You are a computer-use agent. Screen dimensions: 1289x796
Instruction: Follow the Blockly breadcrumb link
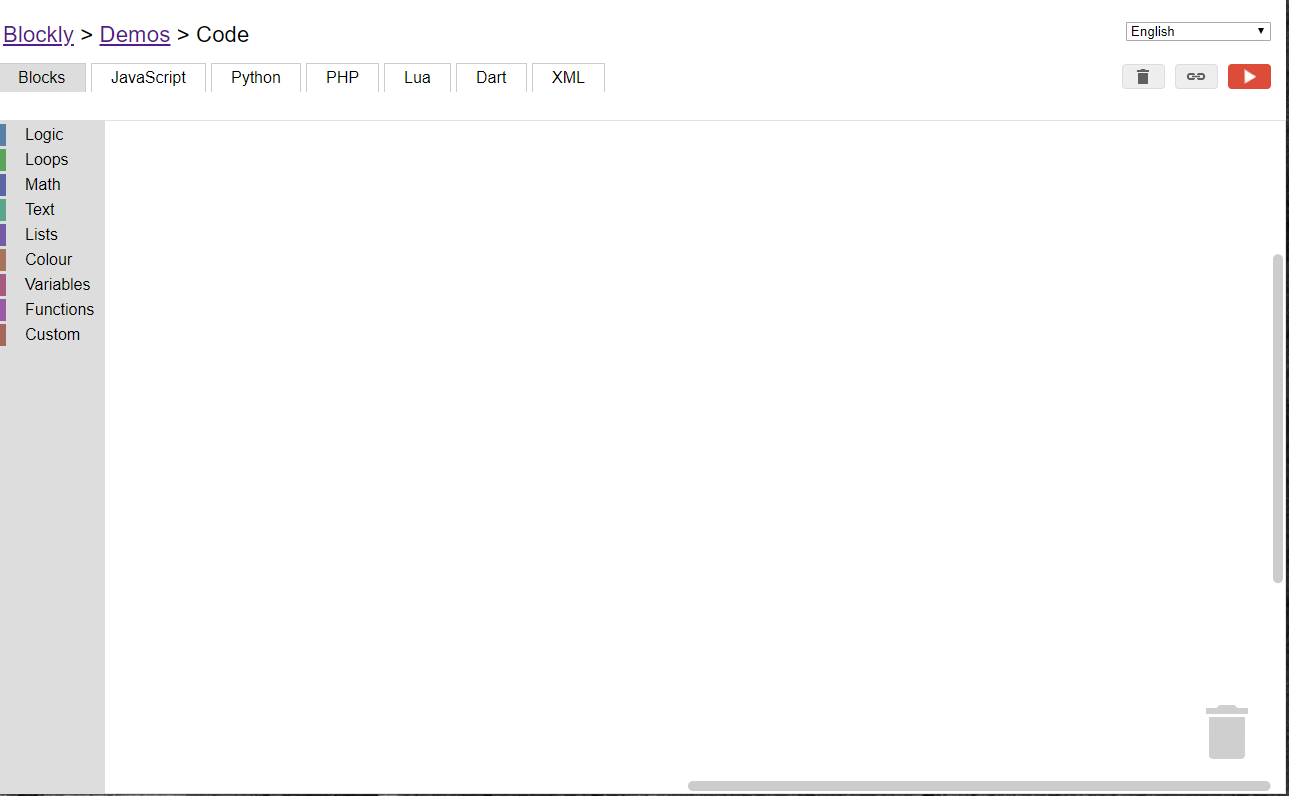38,33
